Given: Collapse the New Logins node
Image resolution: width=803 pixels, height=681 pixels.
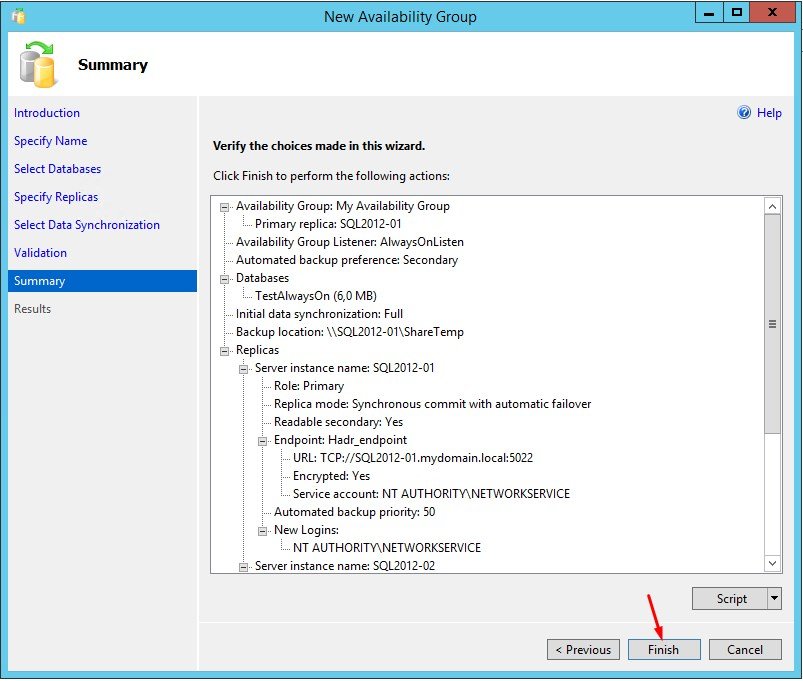Looking at the screenshot, I should tap(264, 530).
